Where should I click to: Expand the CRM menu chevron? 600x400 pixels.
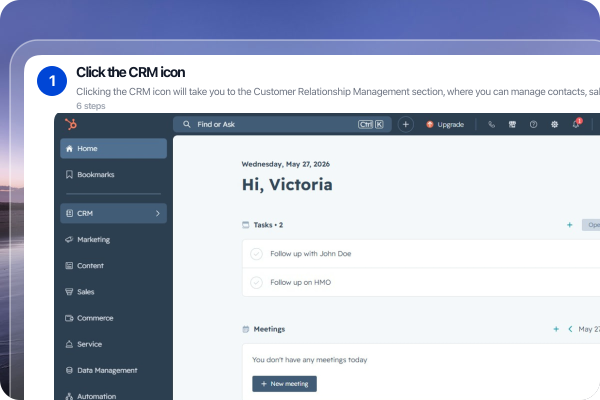pos(158,214)
